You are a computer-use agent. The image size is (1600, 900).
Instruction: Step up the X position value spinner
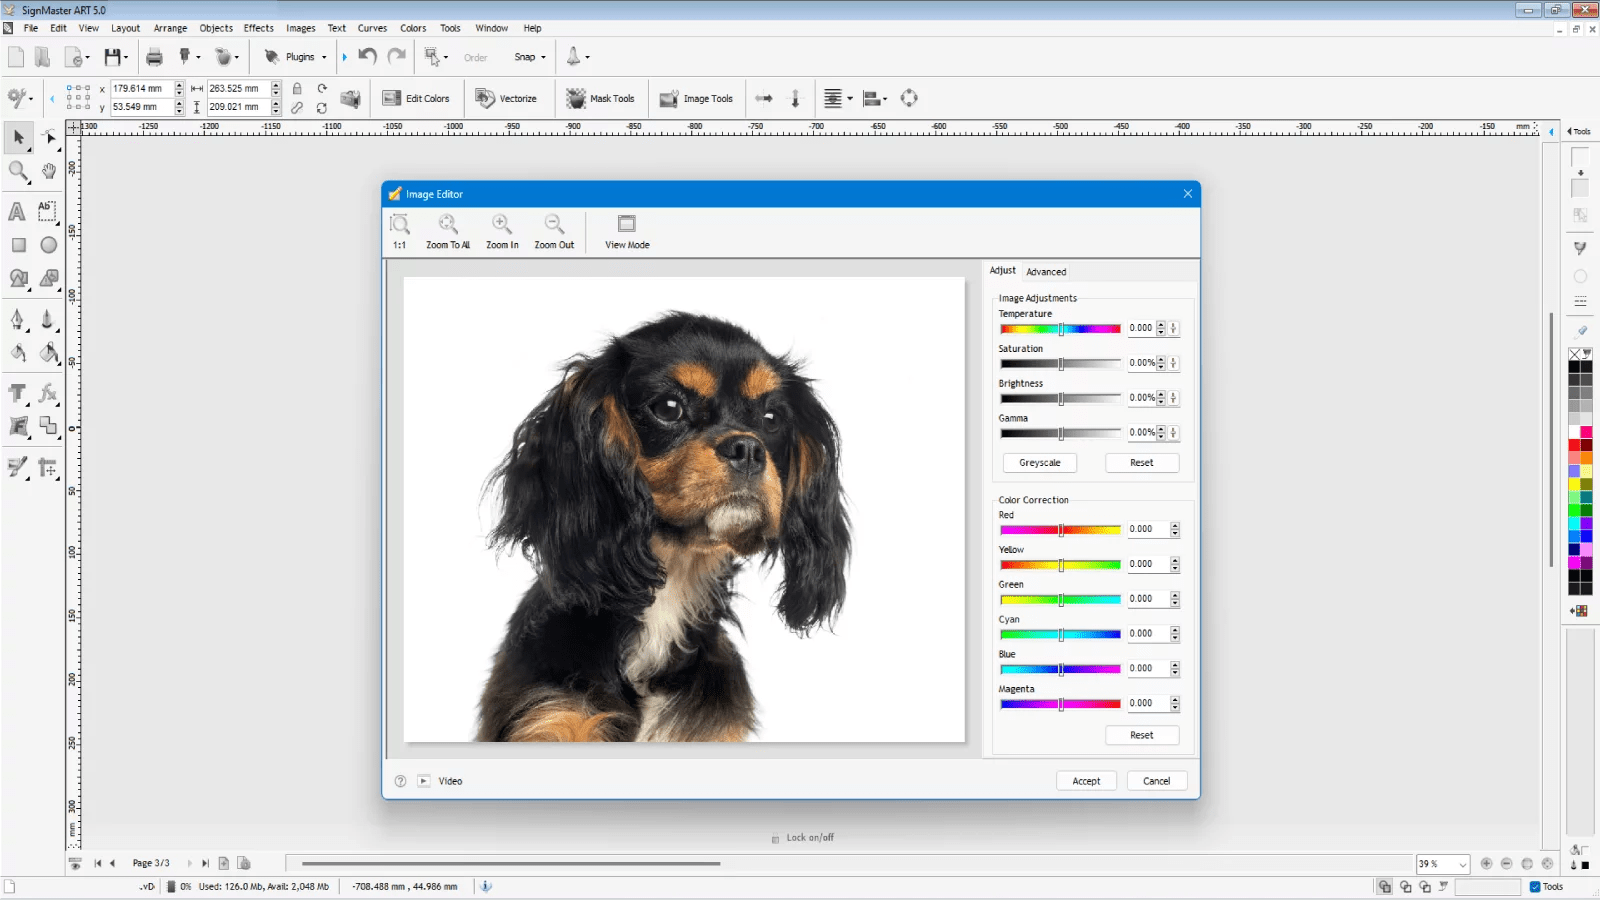point(179,86)
